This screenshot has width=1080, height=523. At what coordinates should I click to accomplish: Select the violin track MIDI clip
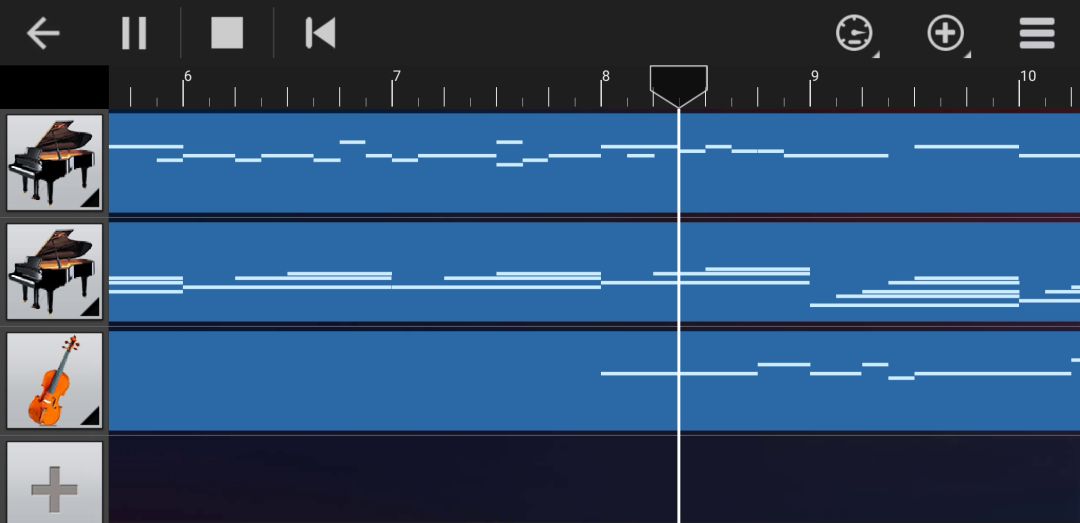[594, 380]
